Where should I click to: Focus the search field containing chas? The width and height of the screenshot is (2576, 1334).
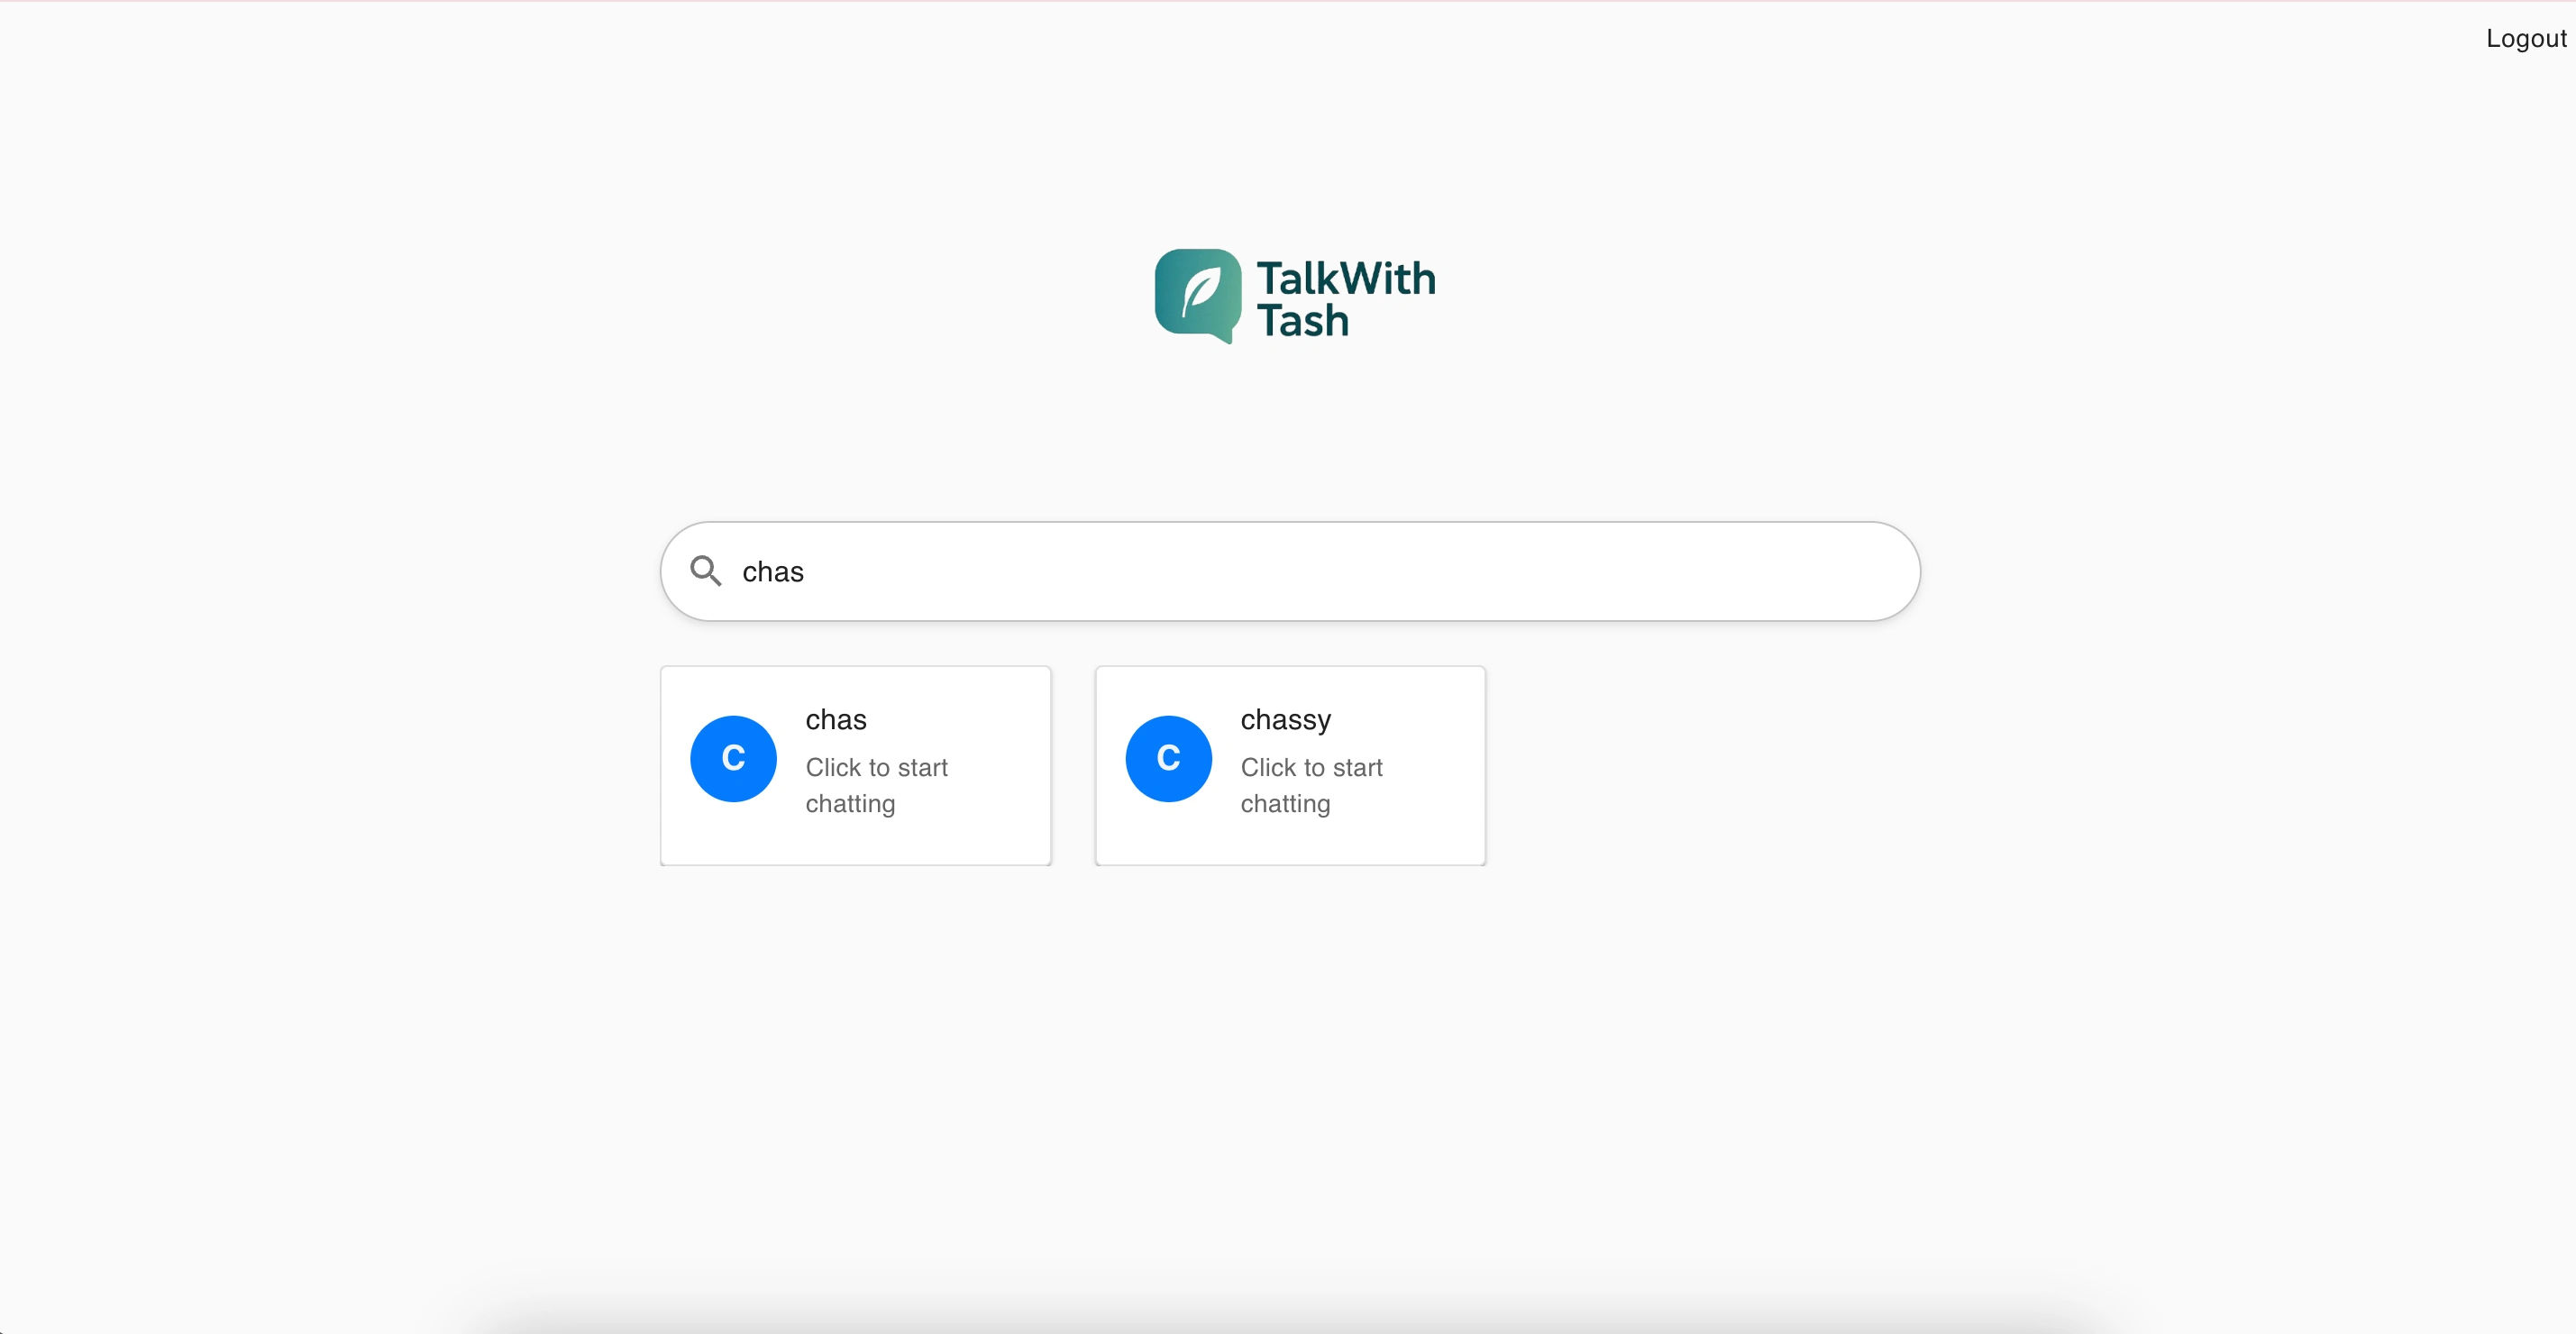pos(1290,571)
